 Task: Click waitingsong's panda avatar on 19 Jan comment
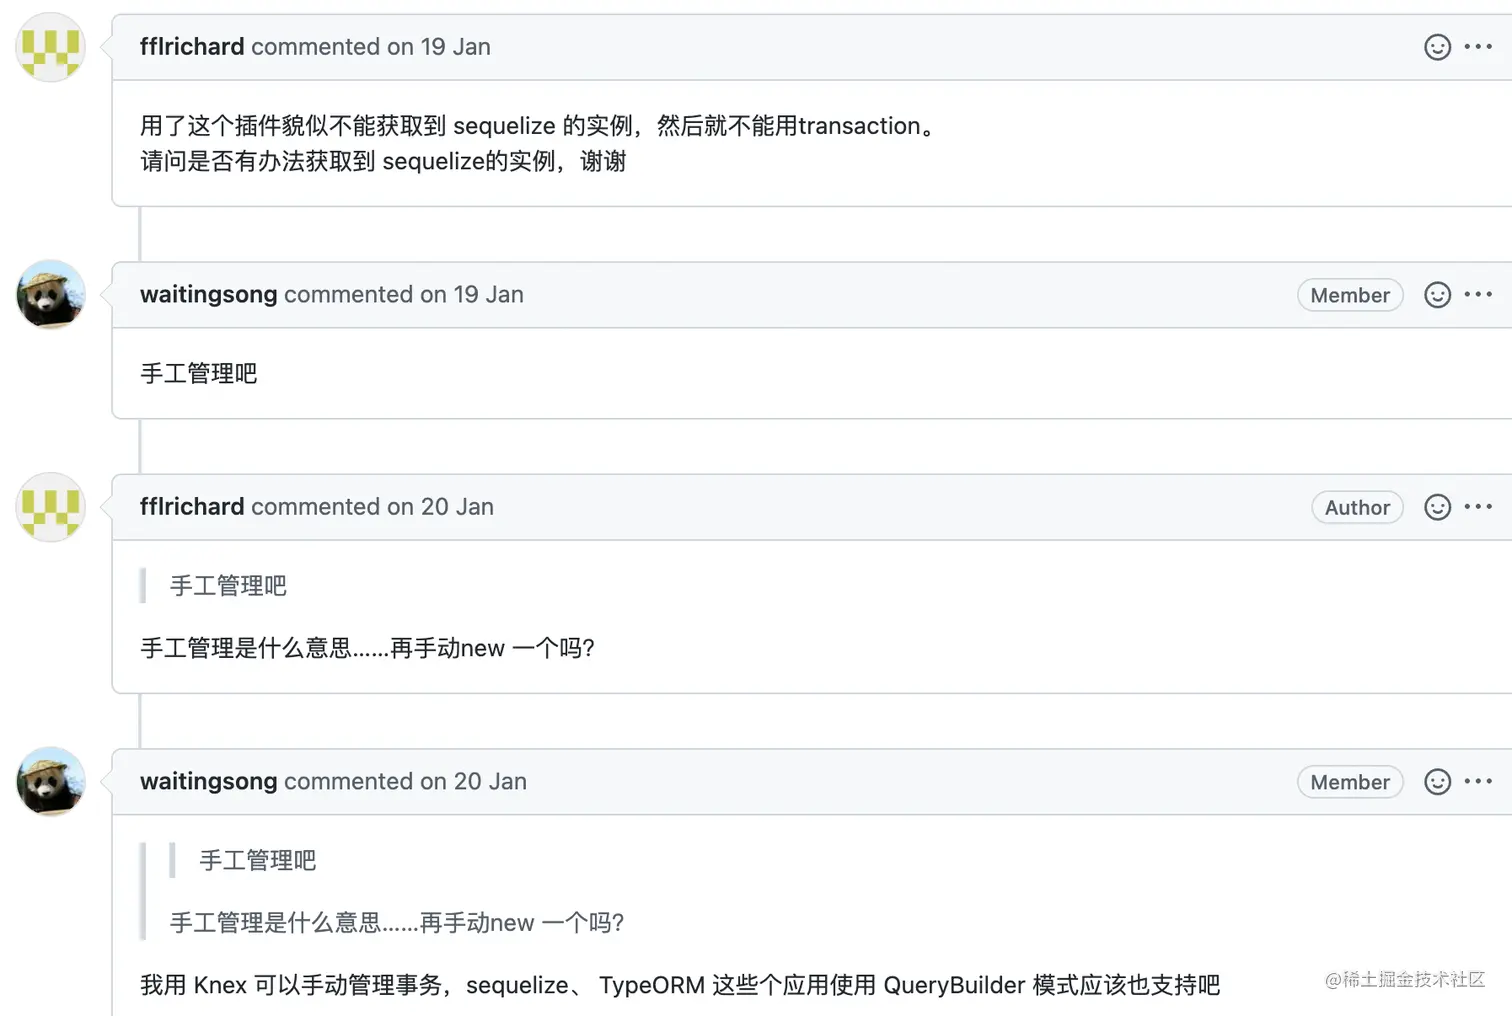pyautogui.click(x=51, y=295)
